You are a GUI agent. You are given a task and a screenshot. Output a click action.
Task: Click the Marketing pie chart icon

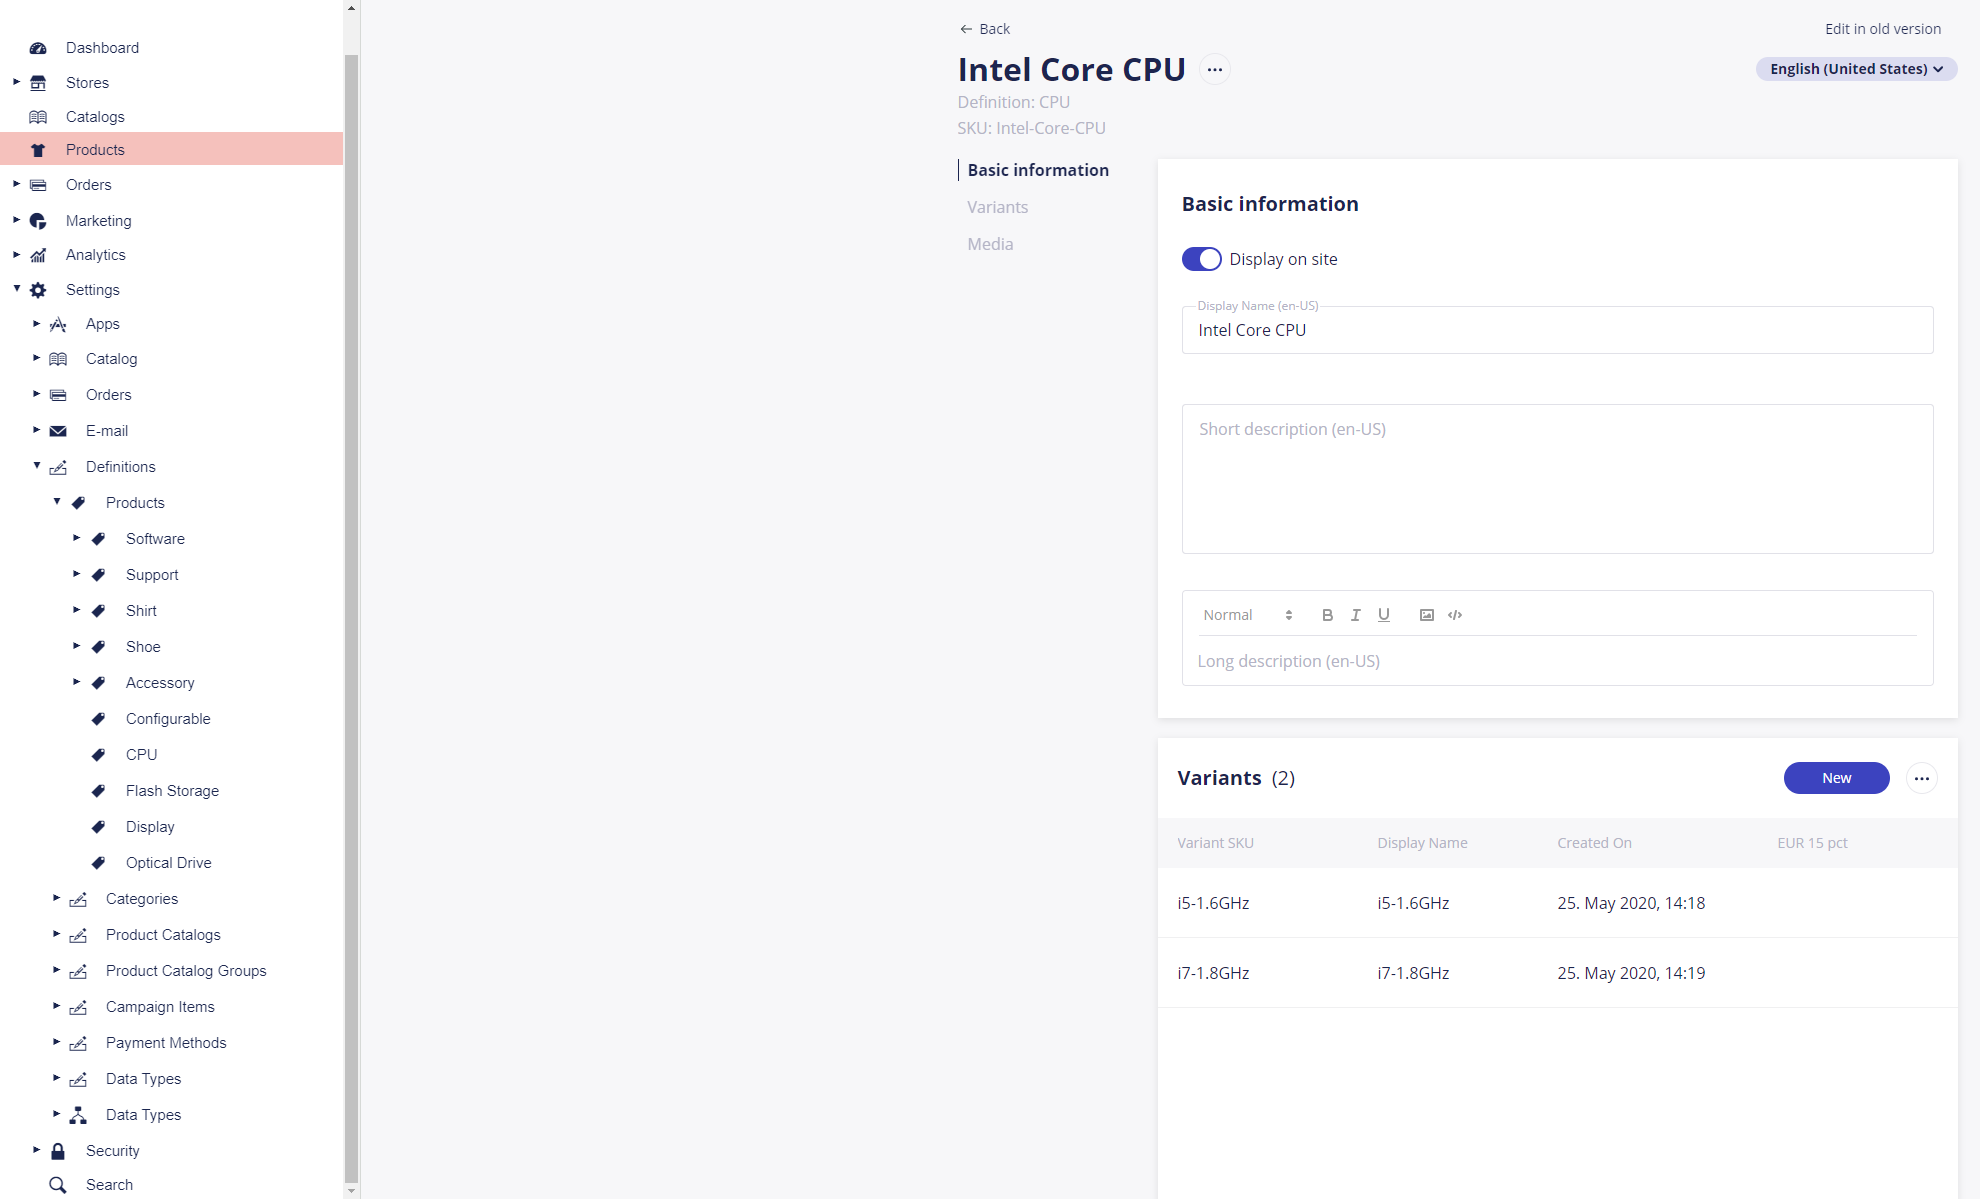pos(38,221)
